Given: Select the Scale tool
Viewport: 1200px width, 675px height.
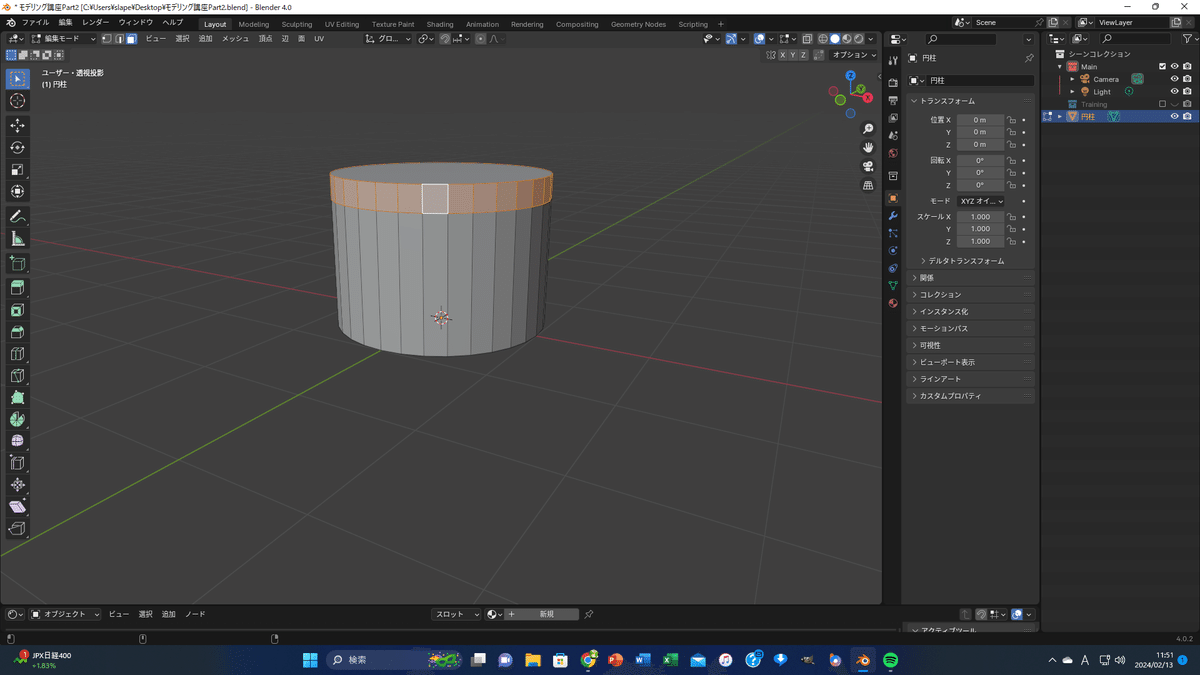Looking at the screenshot, I should click(17, 169).
